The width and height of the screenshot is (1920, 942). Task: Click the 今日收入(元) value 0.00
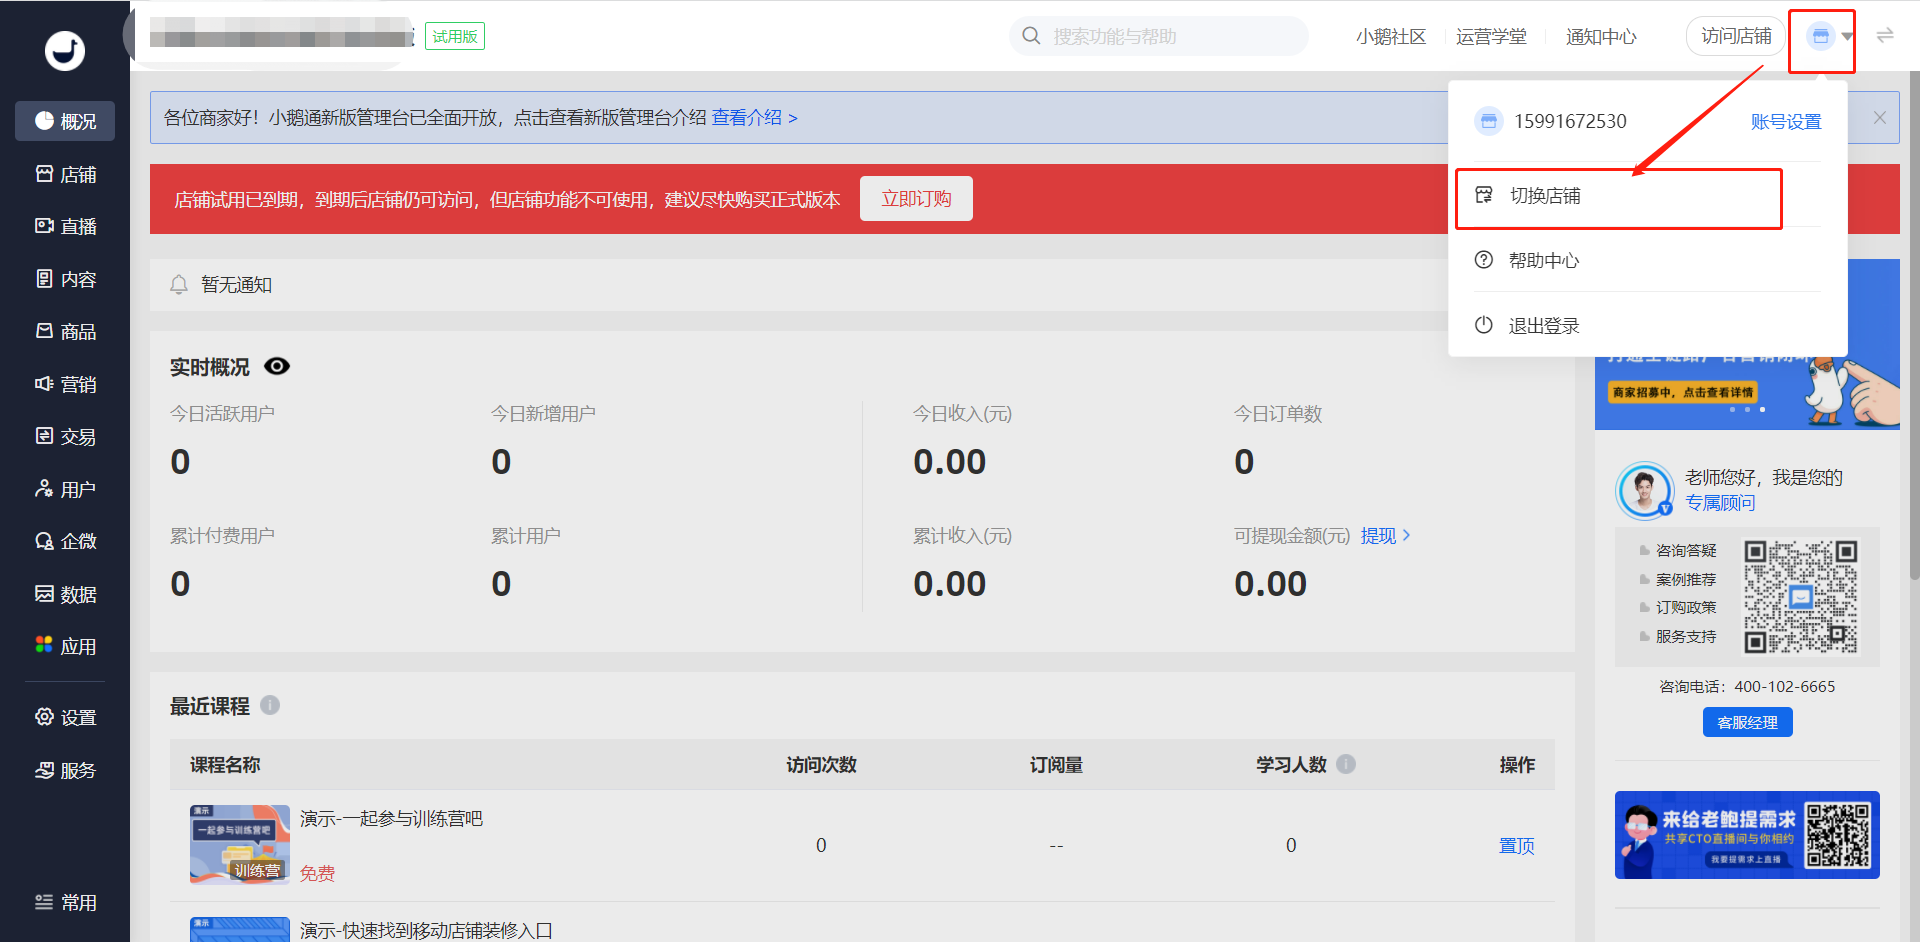[x=949, y=462]
